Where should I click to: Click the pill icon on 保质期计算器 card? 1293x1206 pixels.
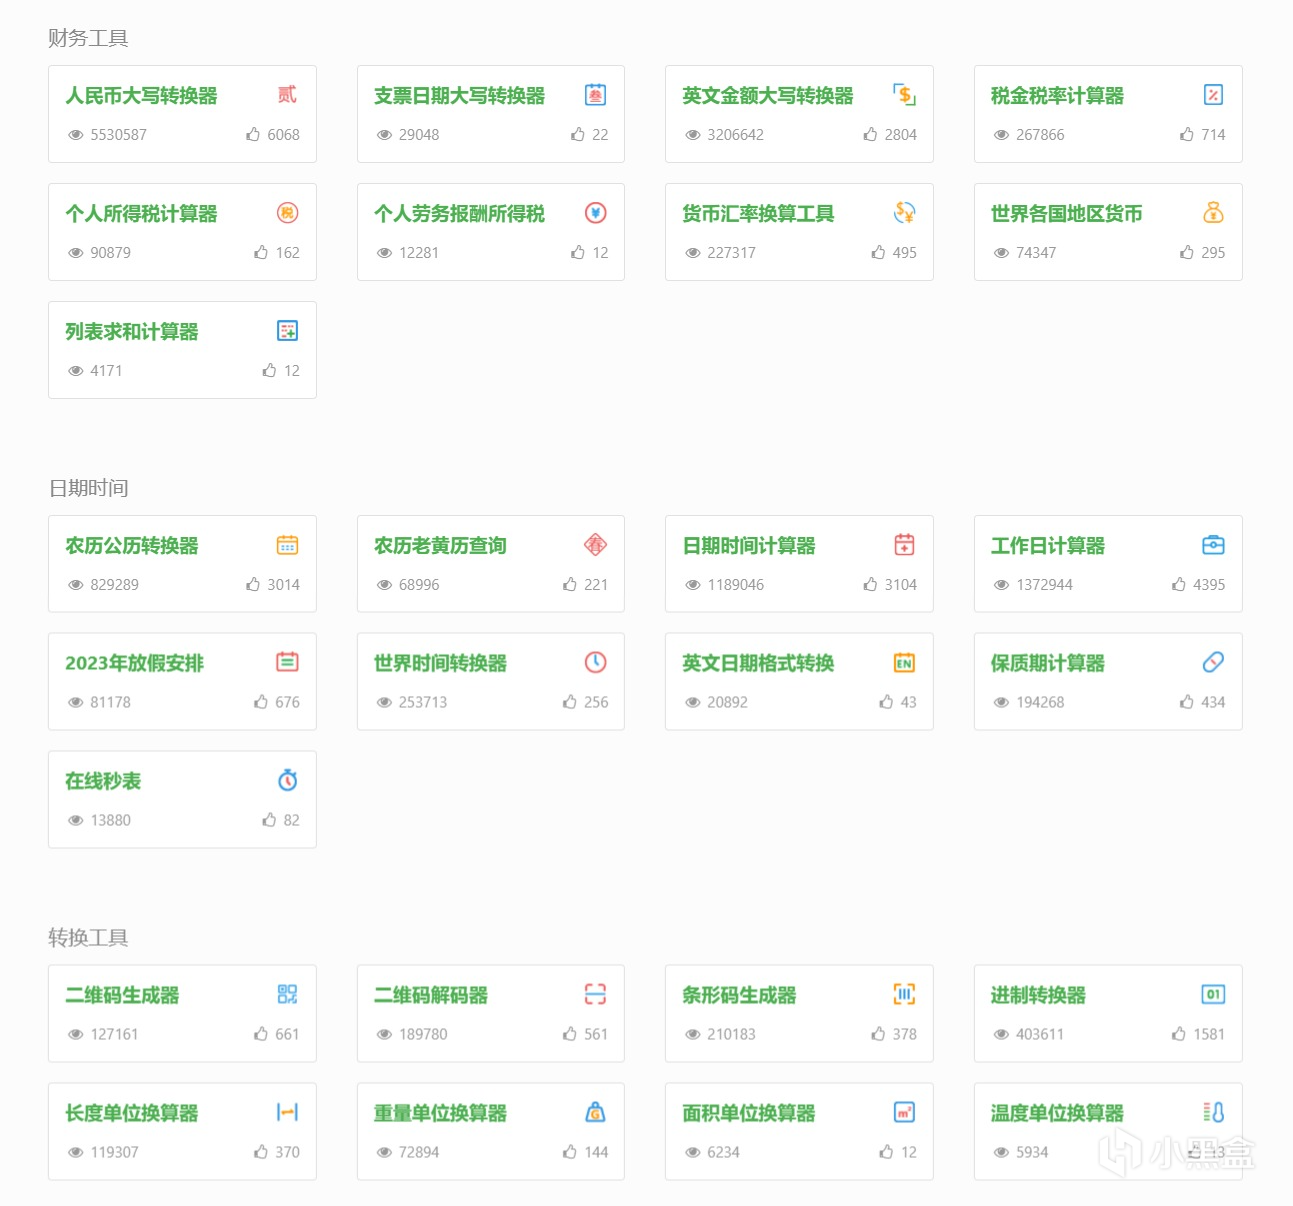coord(1213,663)
